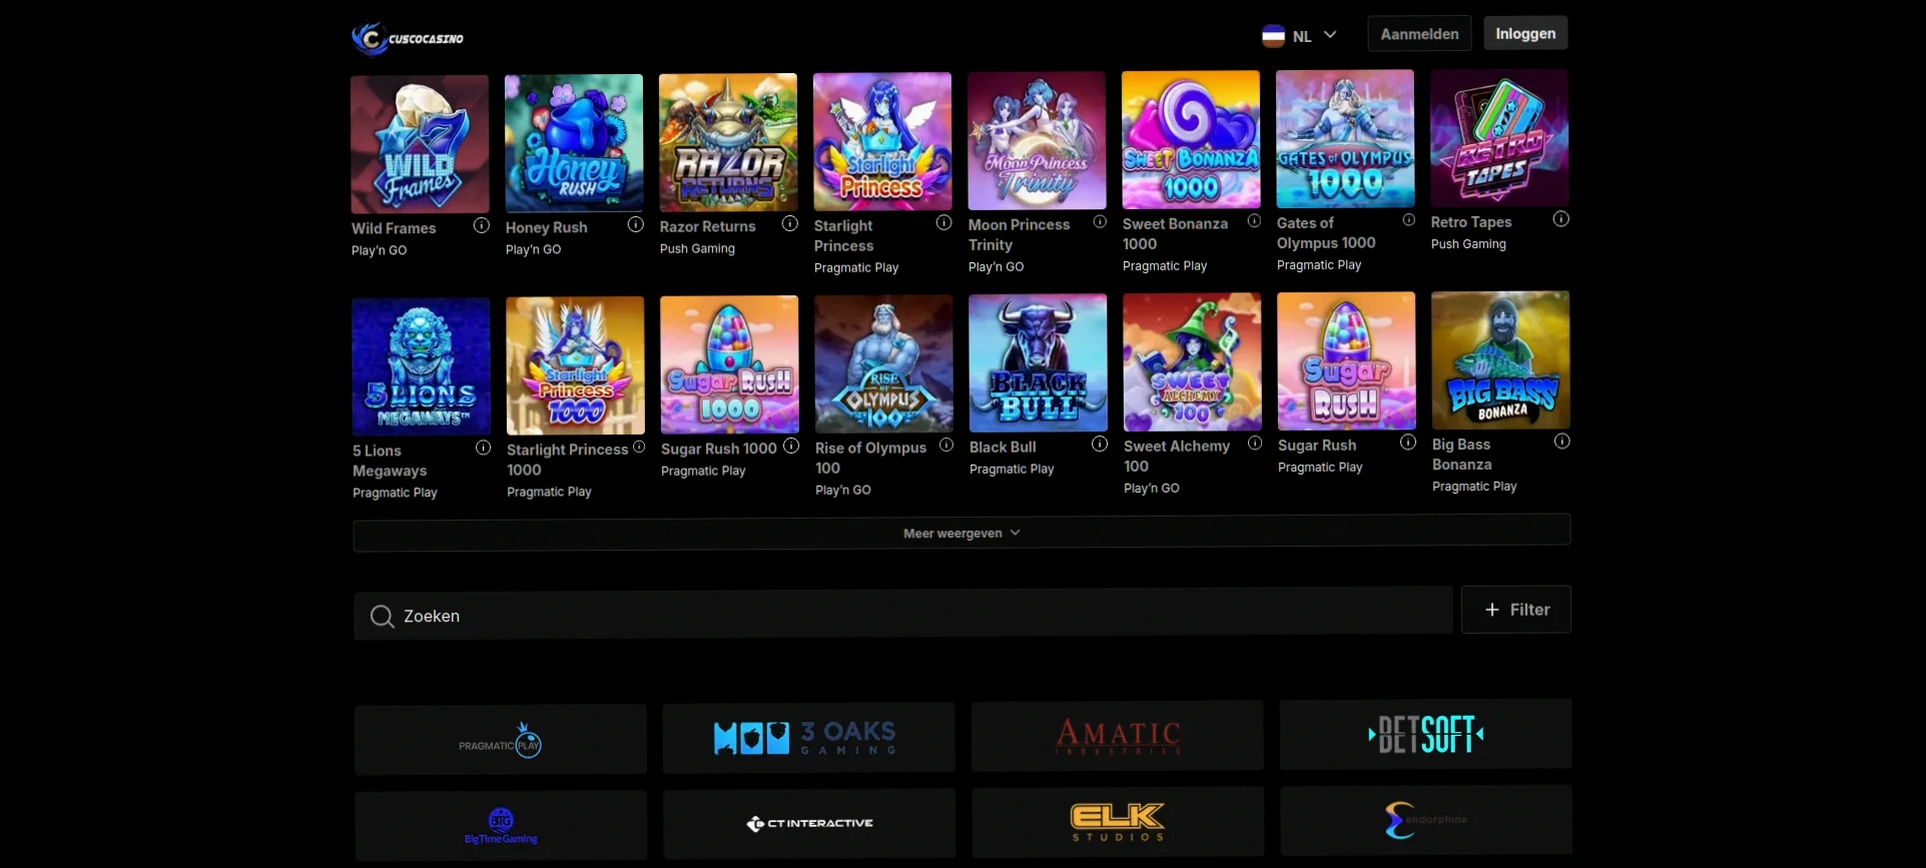Select the Pragmatic Play provider
The image size is (1926, 868).
click(500, 740)
